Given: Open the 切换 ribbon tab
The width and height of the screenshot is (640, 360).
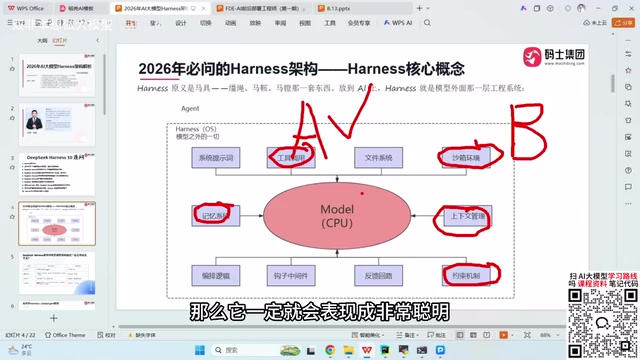Looking at the screenshot, I should (x=205, y=23).
